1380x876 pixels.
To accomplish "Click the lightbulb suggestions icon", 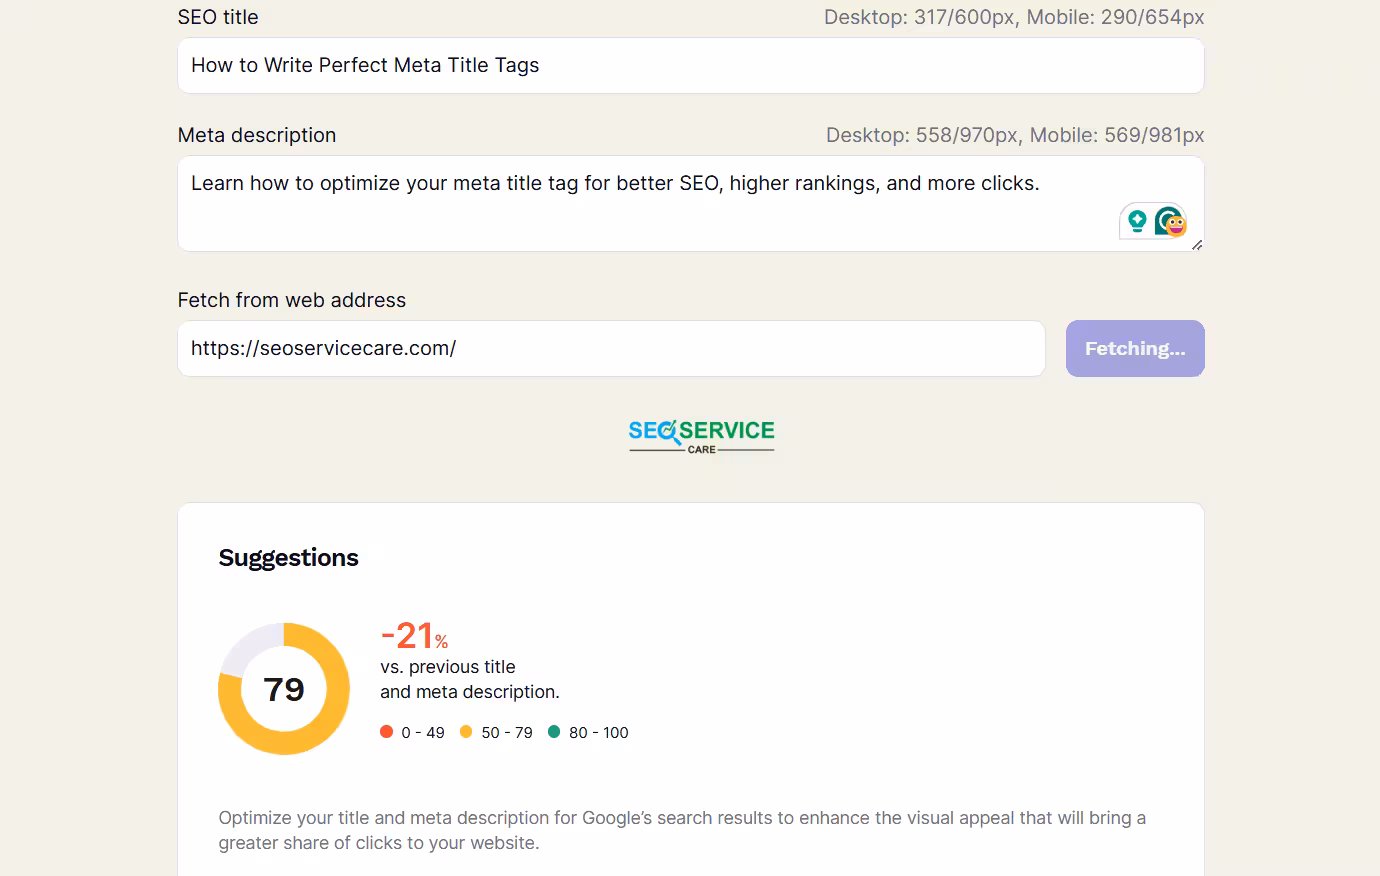I will pos(1137,219).
